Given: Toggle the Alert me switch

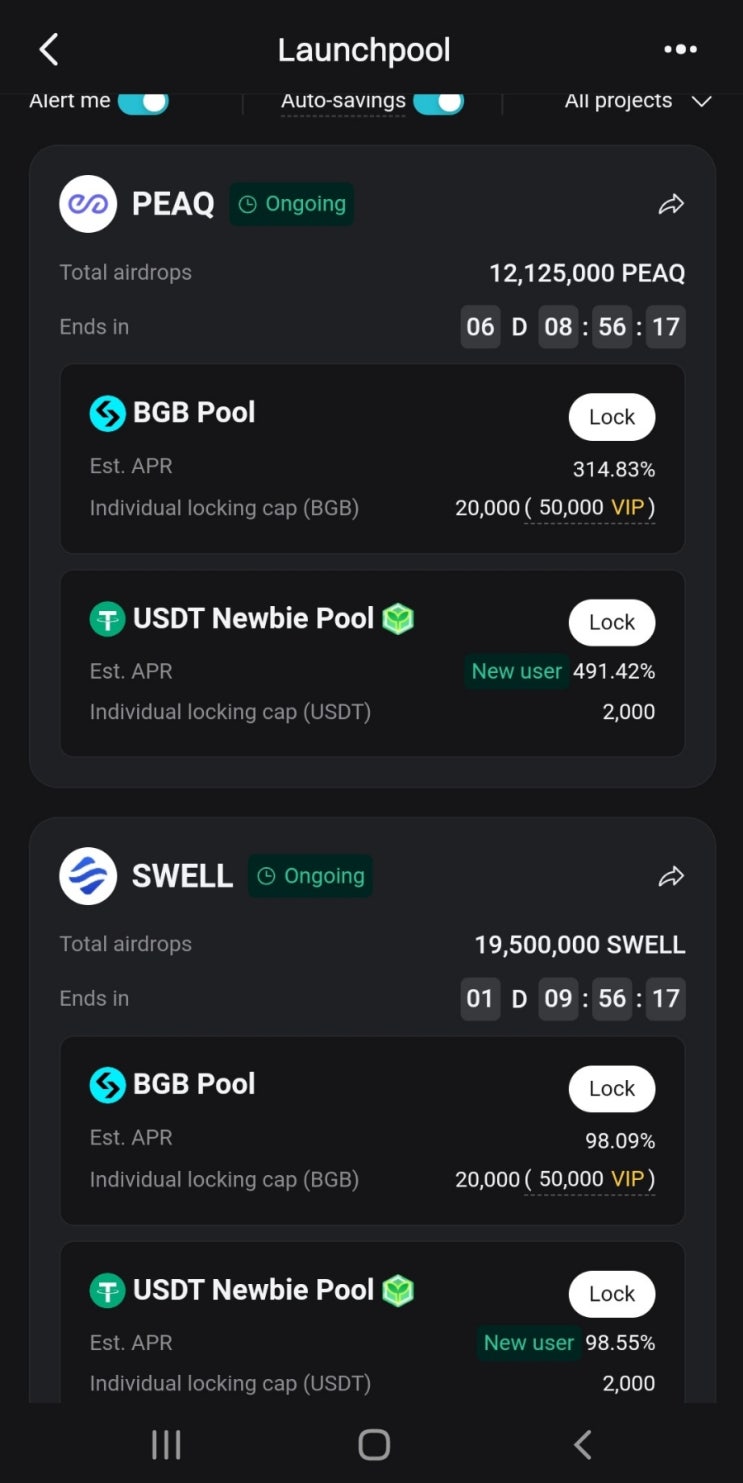Looking at the screenshot, I should pyautogui.click(x=143, y=101).
